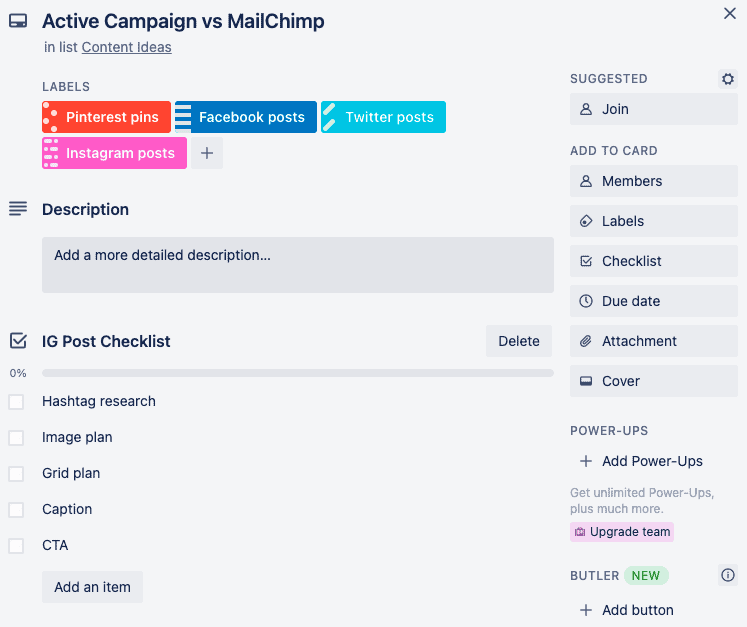Viewport: 747px width, 627px height.
Task: Click the Facebook posts blue label
Action: click(x=246, y=117)
